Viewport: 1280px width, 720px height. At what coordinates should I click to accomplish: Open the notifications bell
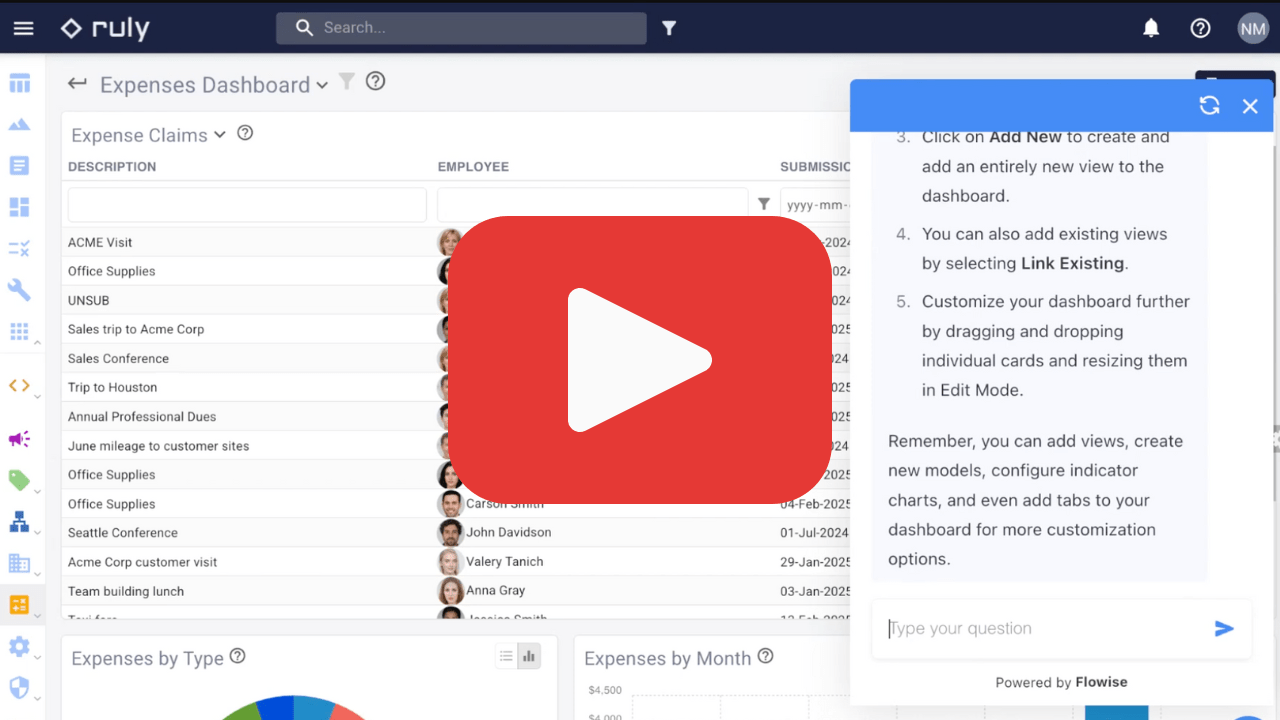tap(1151, 28)
